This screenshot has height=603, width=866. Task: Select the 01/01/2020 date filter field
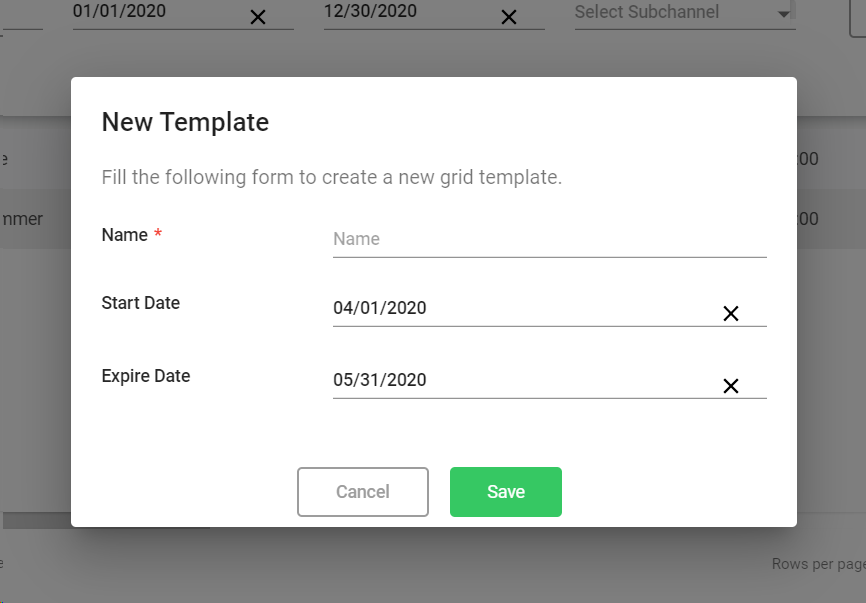coord(150,12)
